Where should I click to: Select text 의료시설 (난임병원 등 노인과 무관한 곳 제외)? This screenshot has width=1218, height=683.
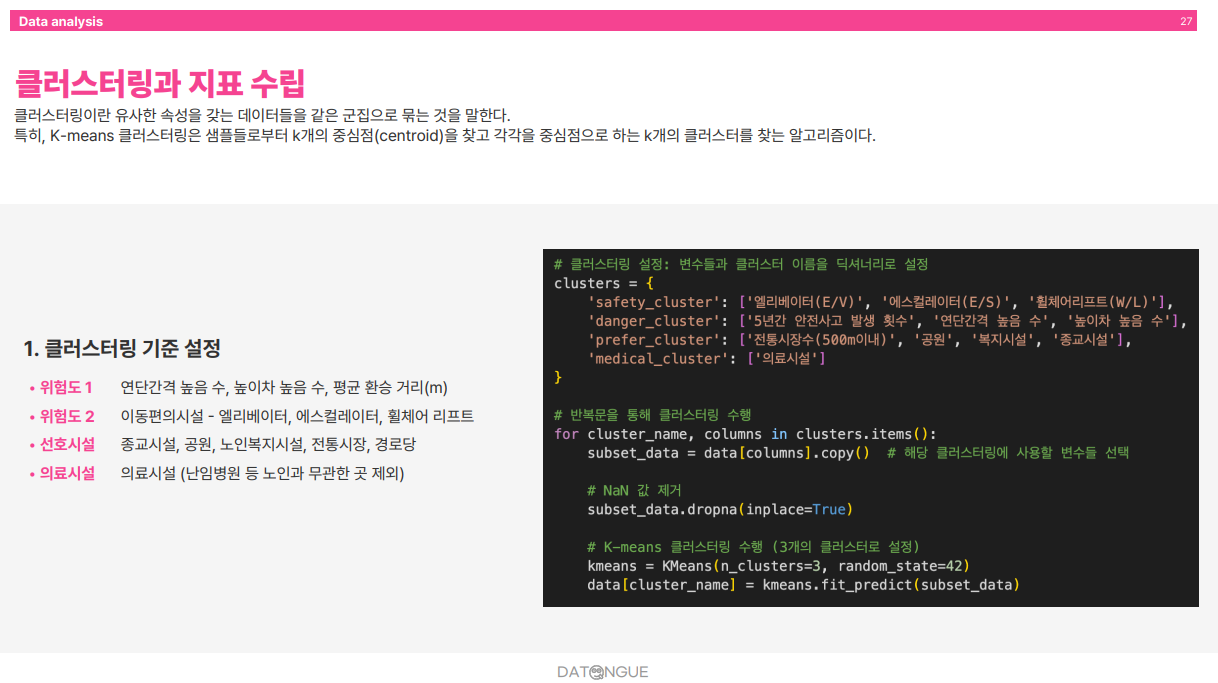click(262, 473)
